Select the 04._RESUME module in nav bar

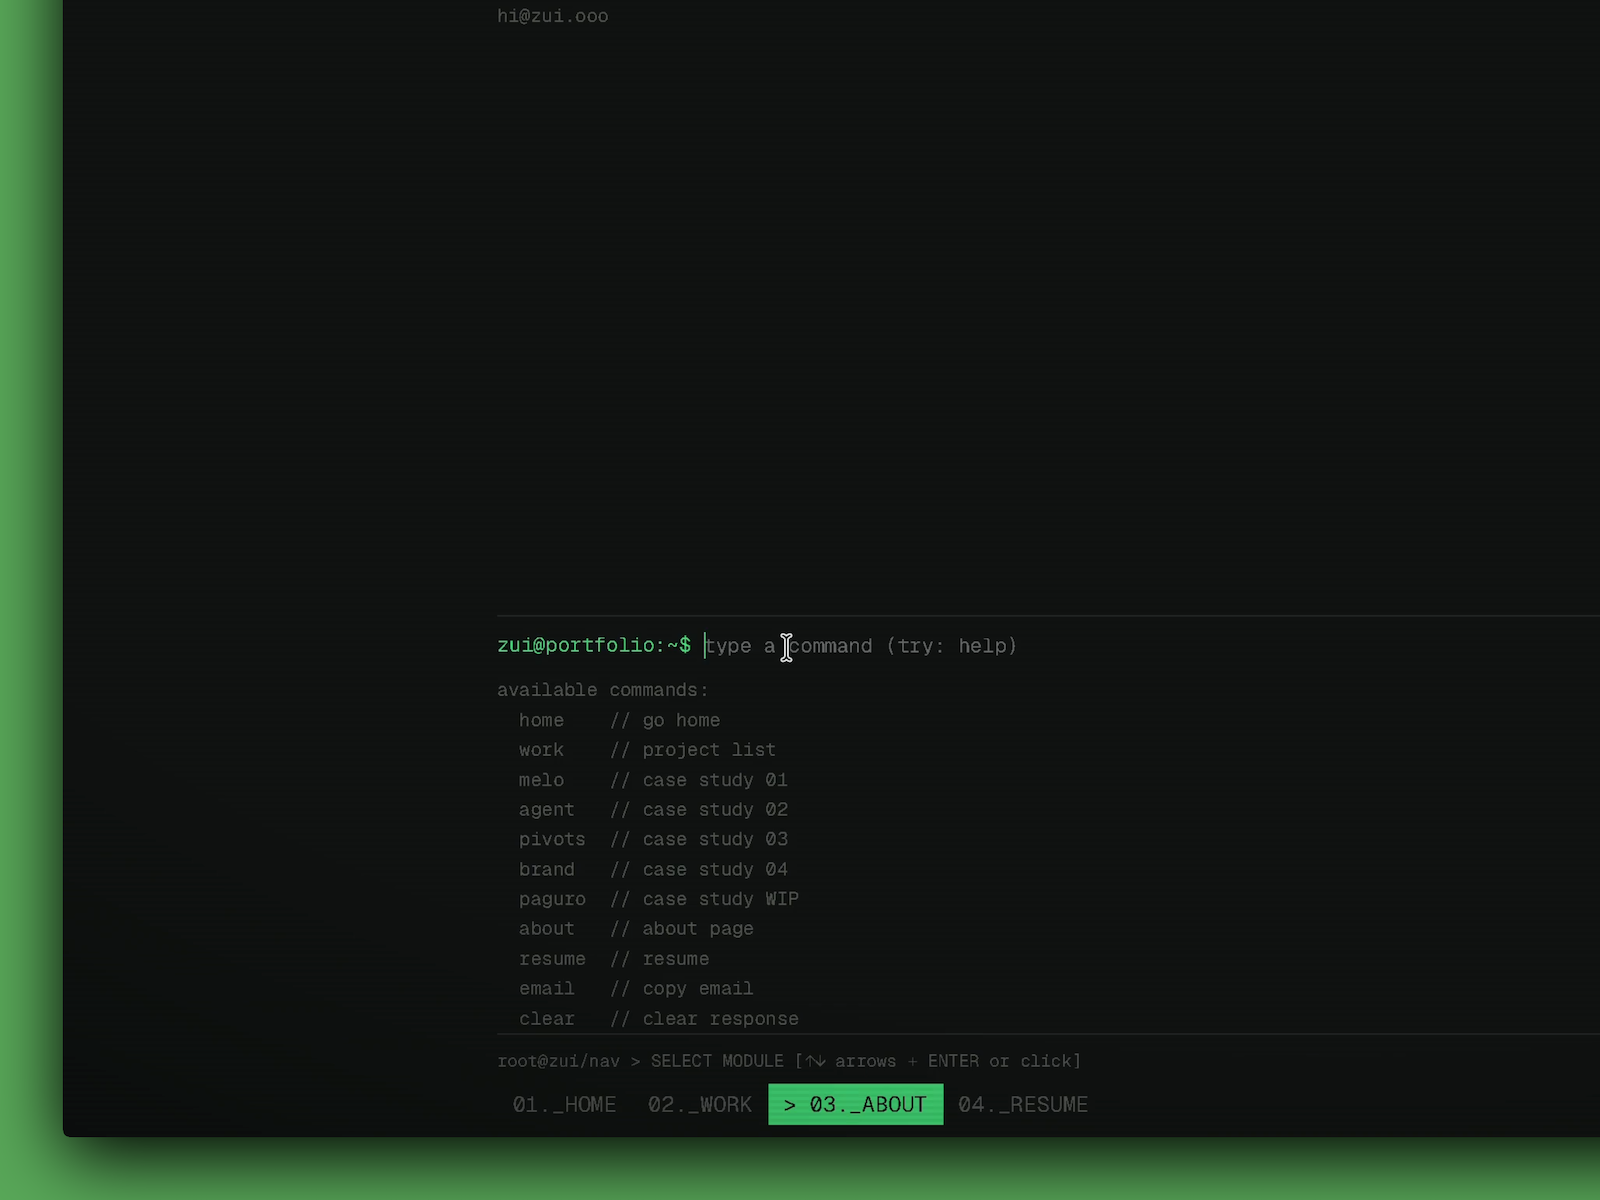coord(1023,1104)
